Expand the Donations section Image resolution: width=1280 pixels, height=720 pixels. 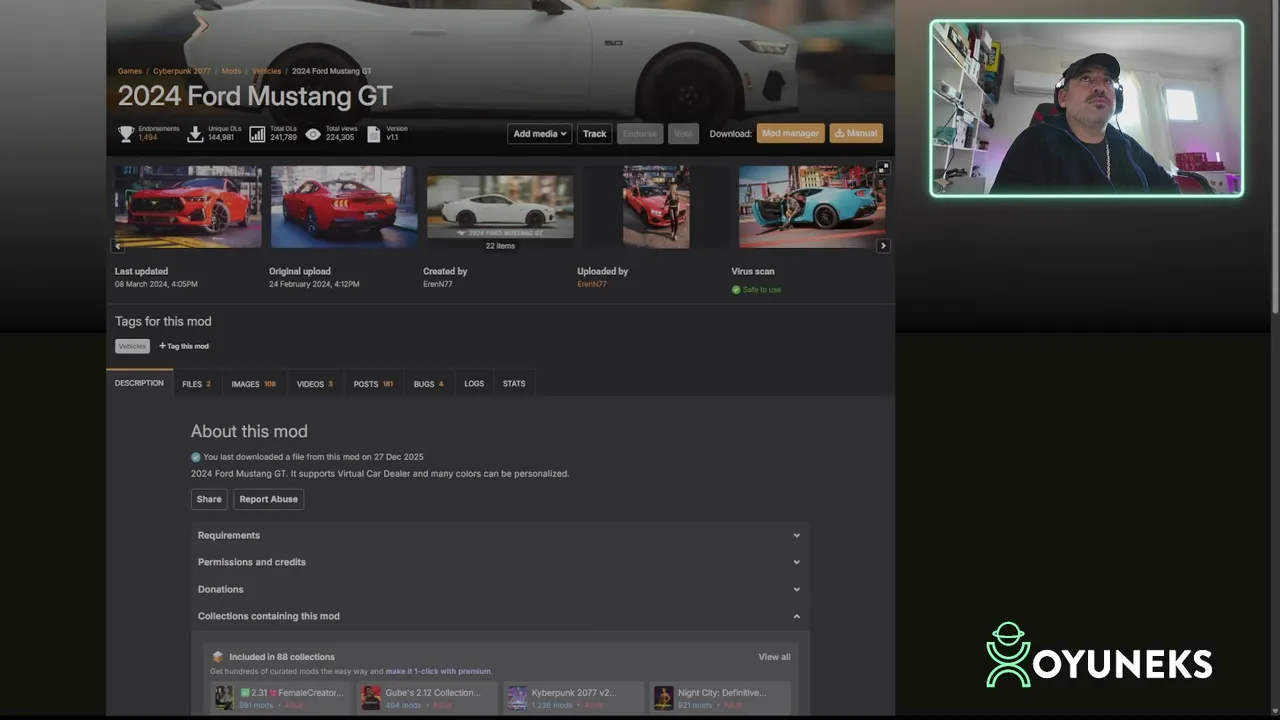pos(500,589)
